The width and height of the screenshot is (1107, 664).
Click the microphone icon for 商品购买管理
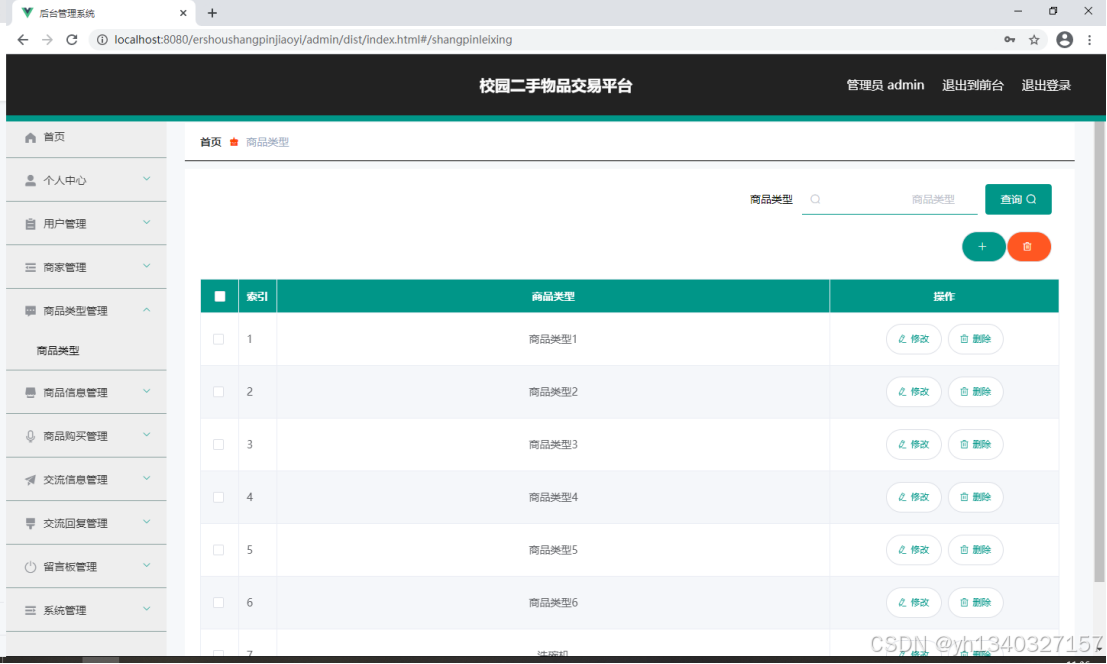click(x=30, y=436)
